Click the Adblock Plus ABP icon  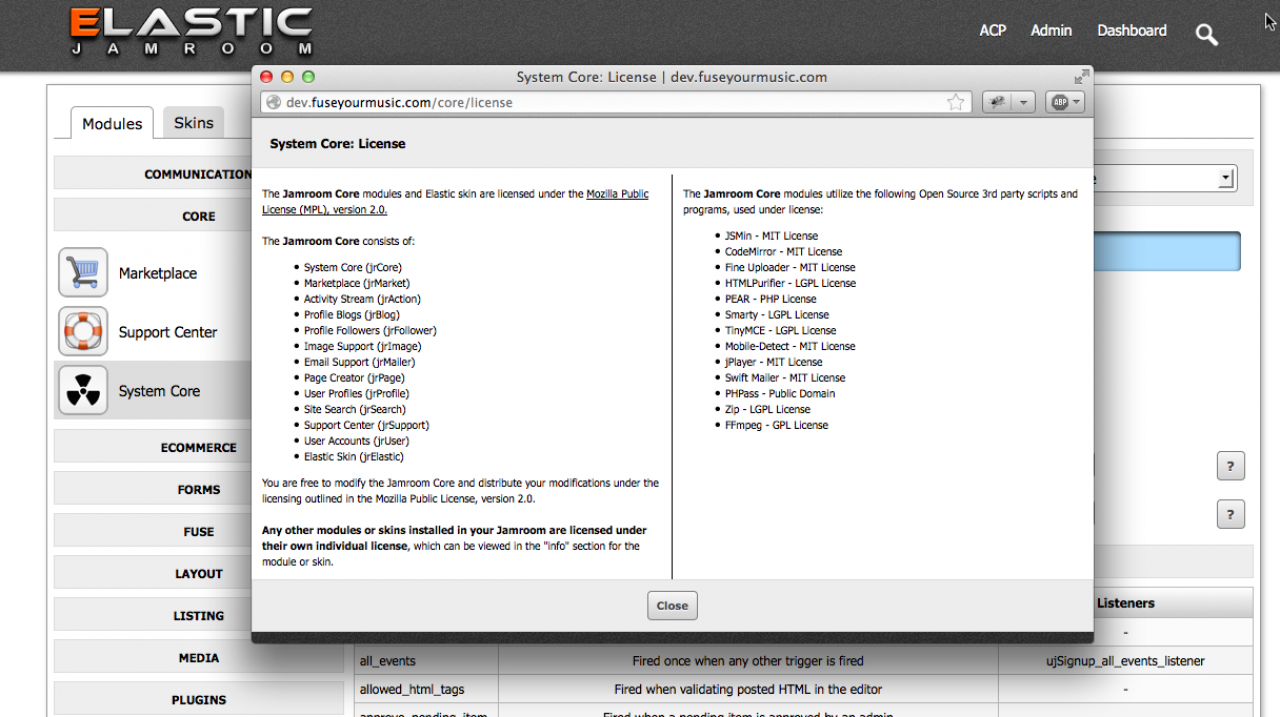click(x=1058, y=102)
